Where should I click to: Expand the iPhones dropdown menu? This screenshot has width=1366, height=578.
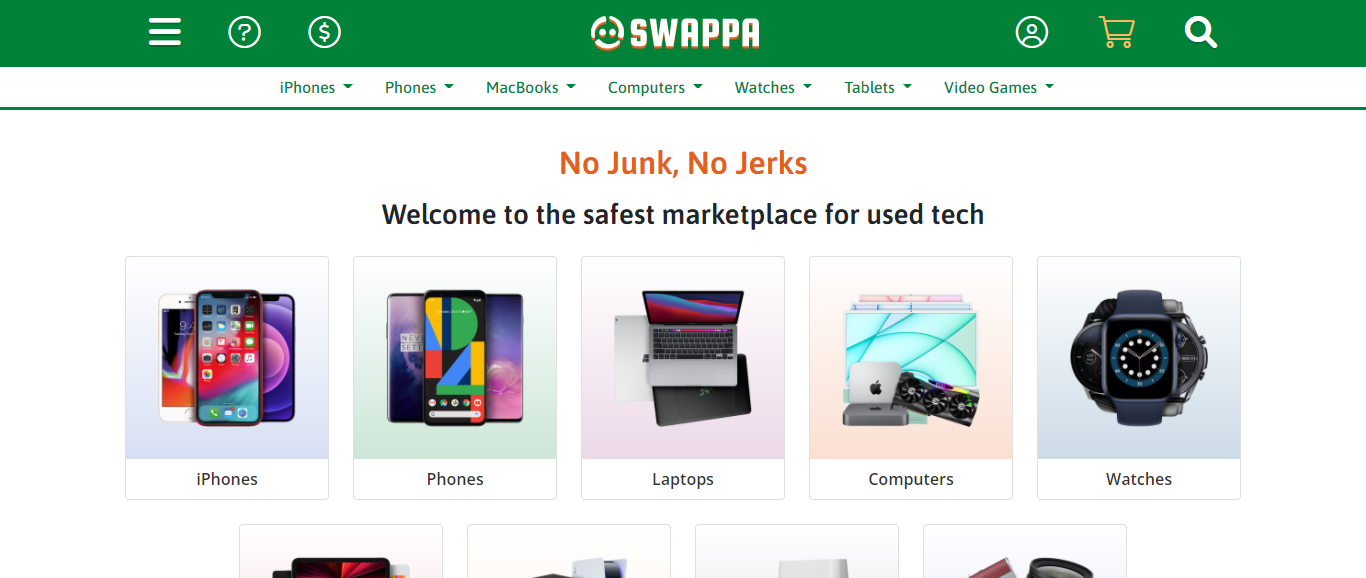[316, 88]
